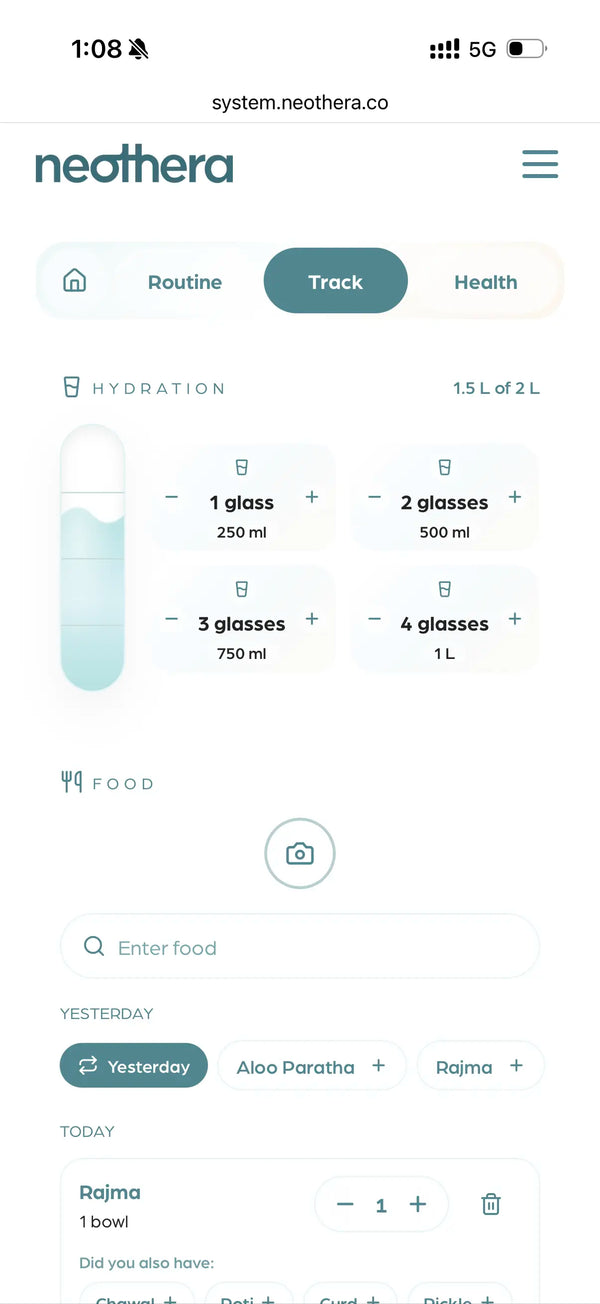The width and height of the screenshot is (600, 1304).
Task: Open the hamburger menu
Action: [540, 164]
